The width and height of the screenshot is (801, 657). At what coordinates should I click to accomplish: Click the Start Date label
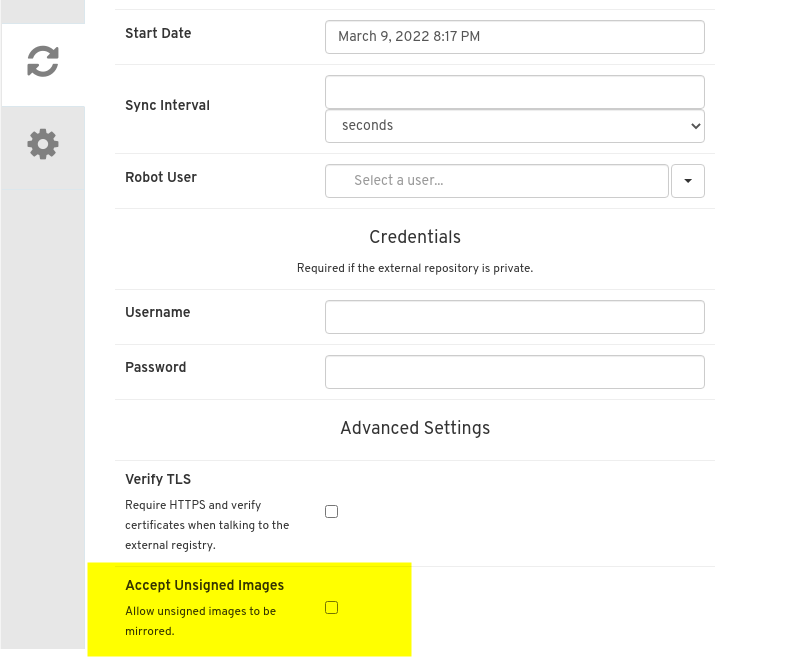(x=158, y=33)
